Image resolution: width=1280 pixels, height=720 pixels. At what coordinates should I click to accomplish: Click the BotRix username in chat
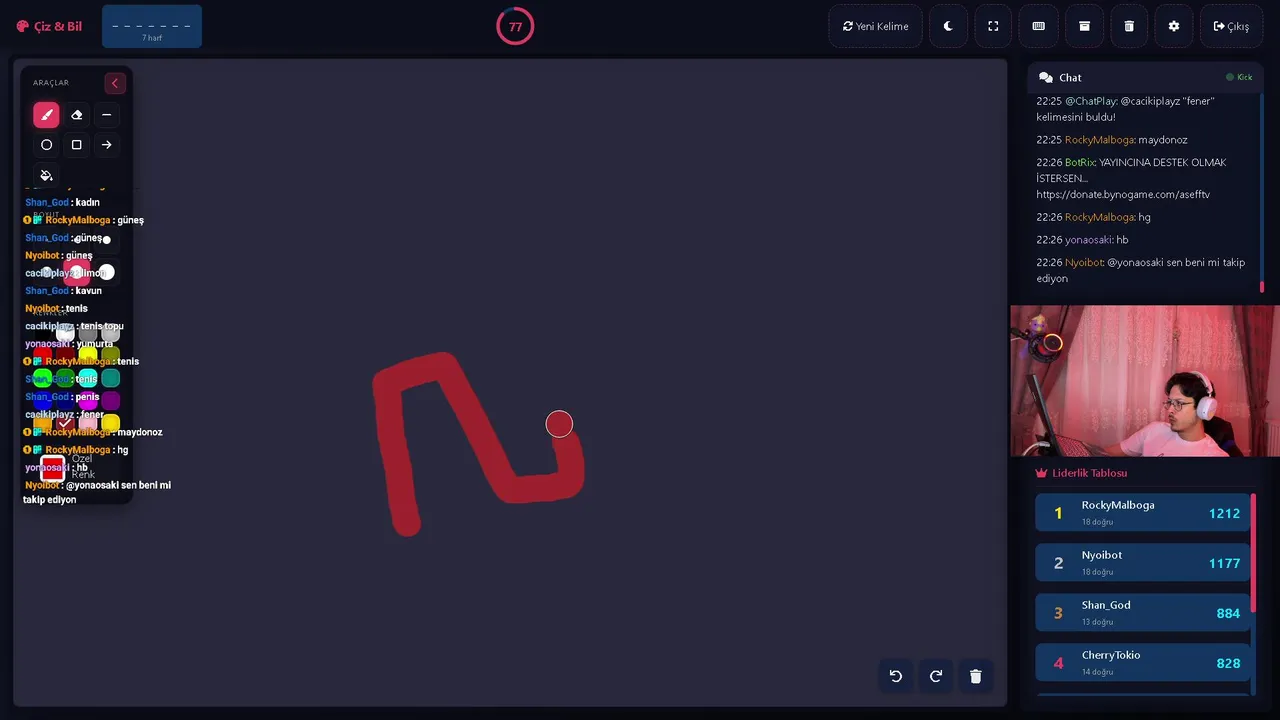(1080, 162)
